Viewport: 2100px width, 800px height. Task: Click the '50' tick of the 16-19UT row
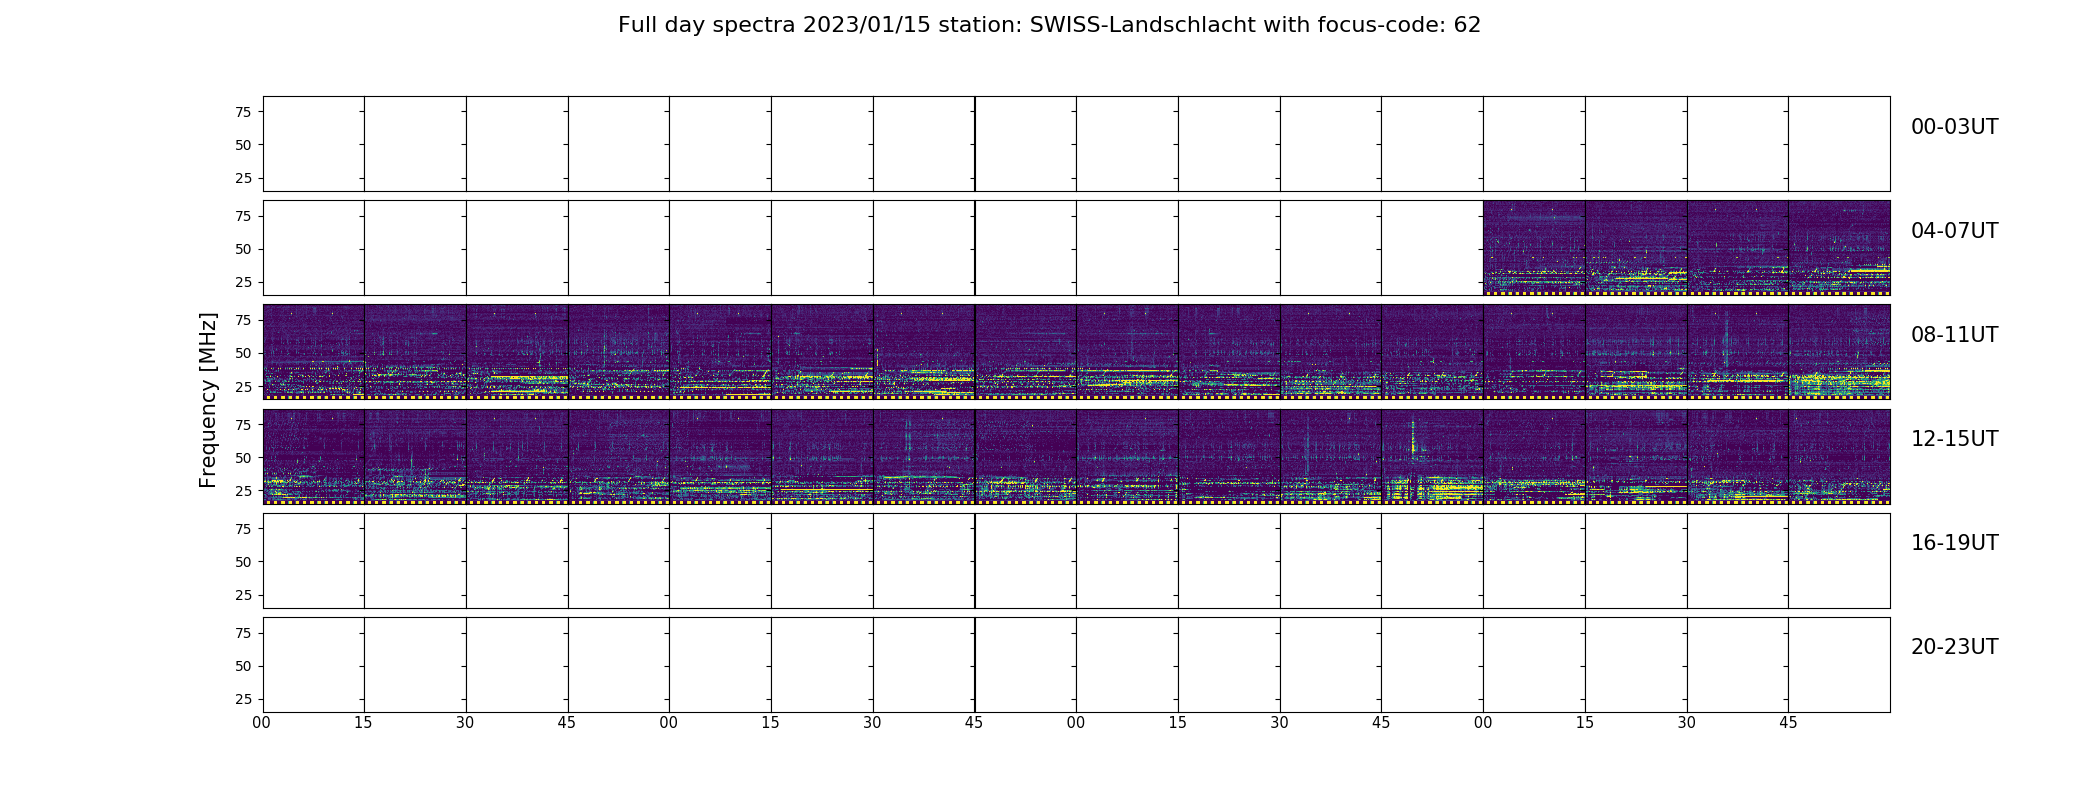(243, 562)
